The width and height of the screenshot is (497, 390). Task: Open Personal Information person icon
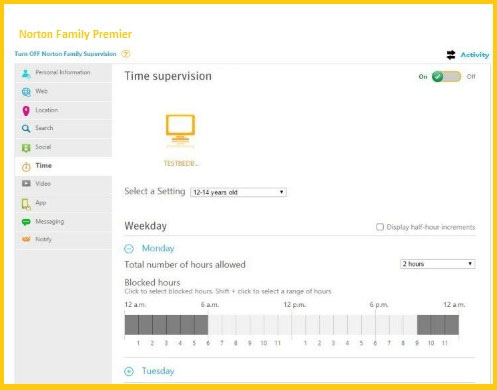tap(26, 73)
